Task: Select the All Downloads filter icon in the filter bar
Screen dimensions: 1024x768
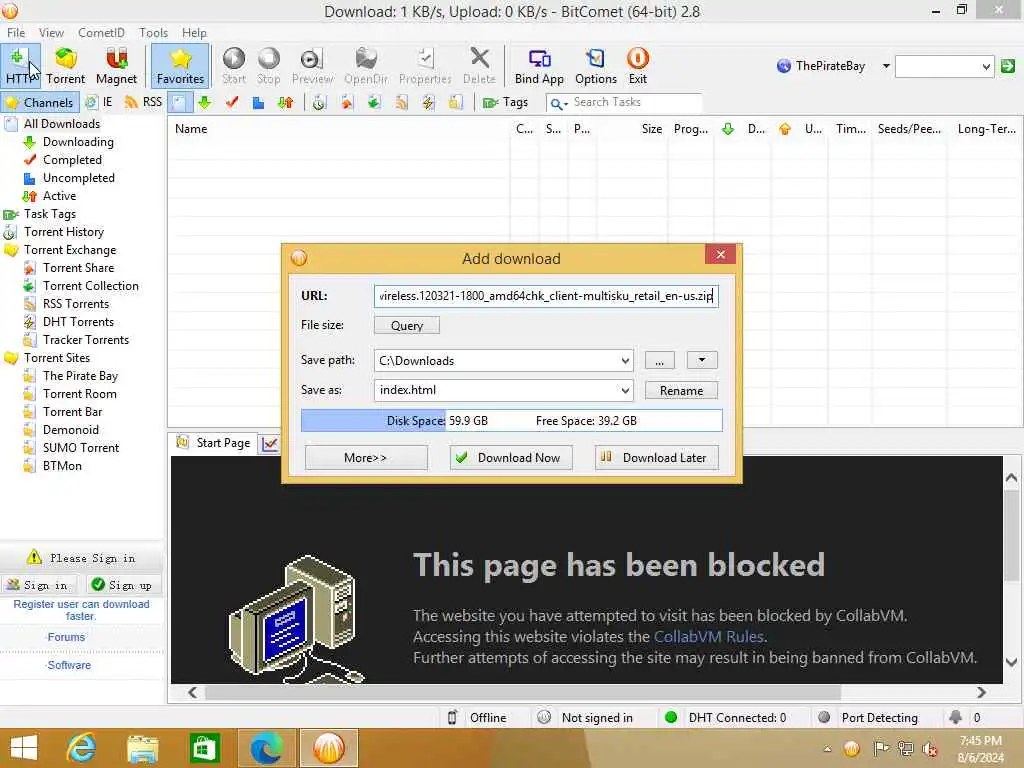Action: (x=179, y=103)
